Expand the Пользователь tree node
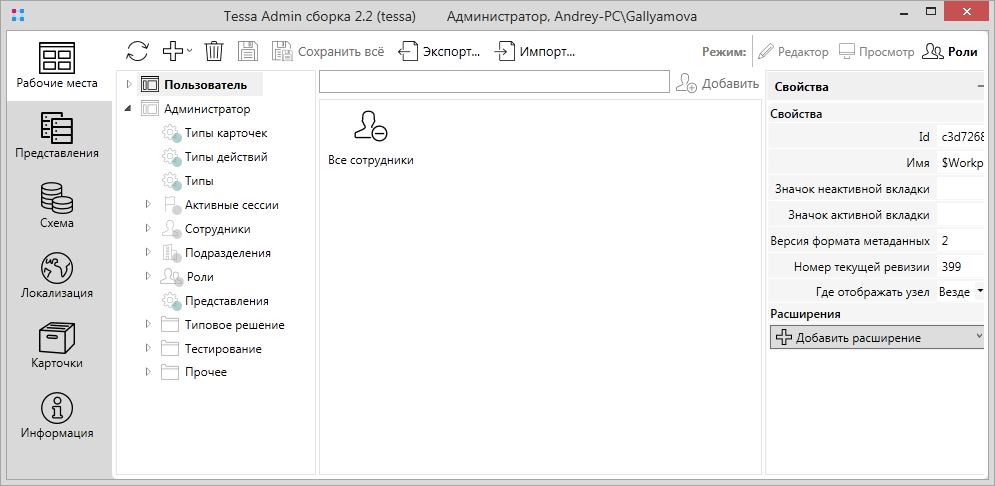995x486 pixels. [x=128, y=85]
